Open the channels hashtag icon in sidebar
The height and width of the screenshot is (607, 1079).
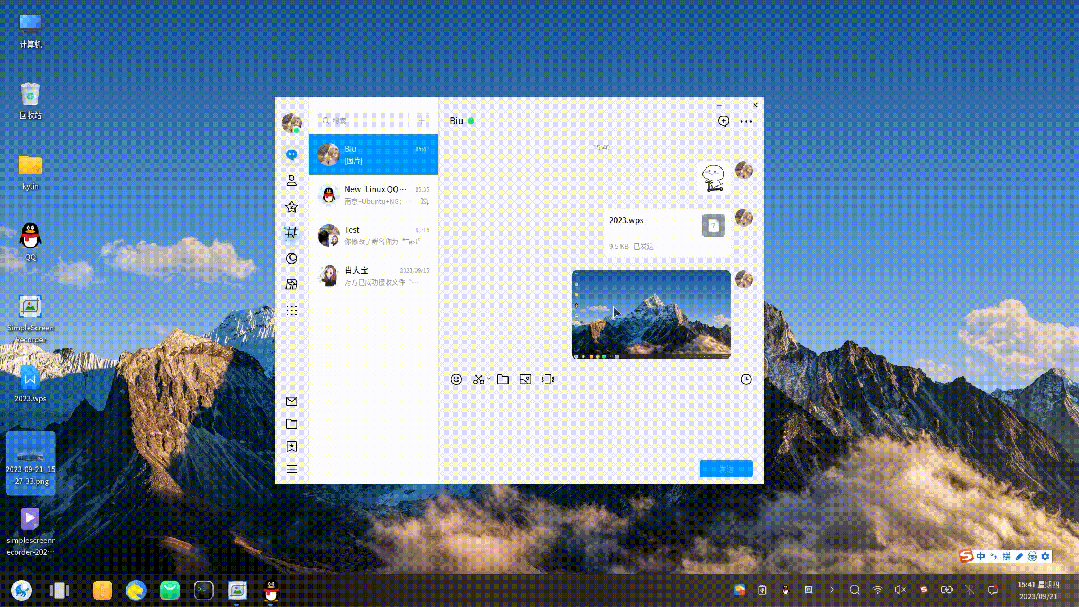click(292, 233)
